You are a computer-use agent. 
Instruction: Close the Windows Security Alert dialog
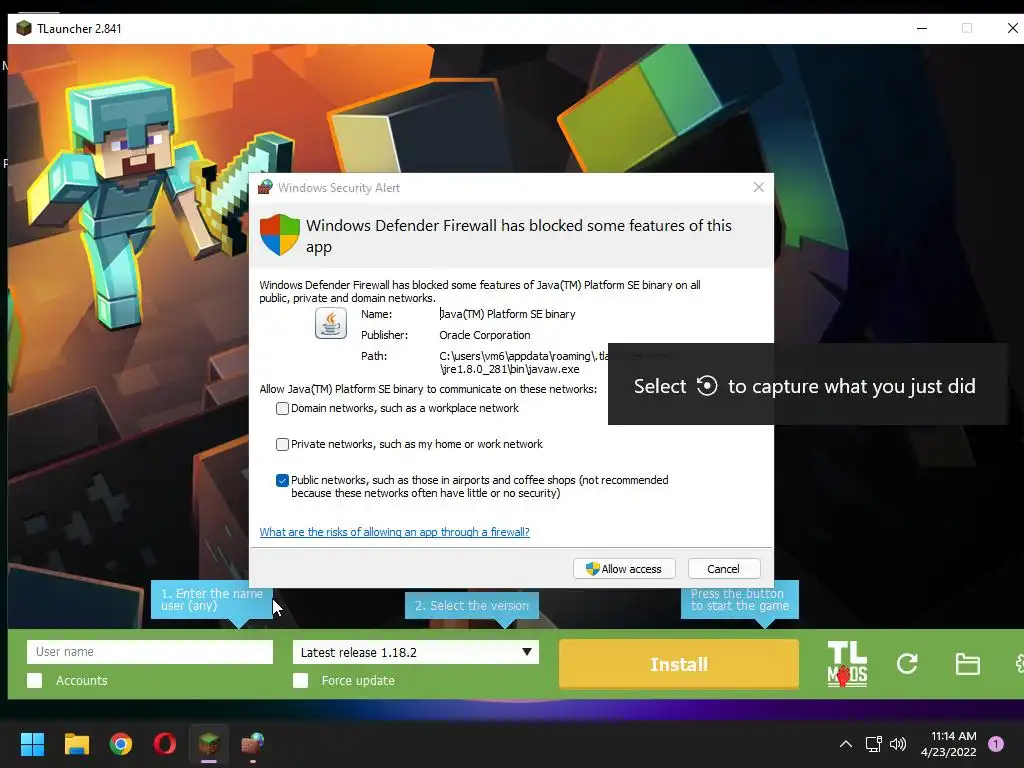(758, 187)
